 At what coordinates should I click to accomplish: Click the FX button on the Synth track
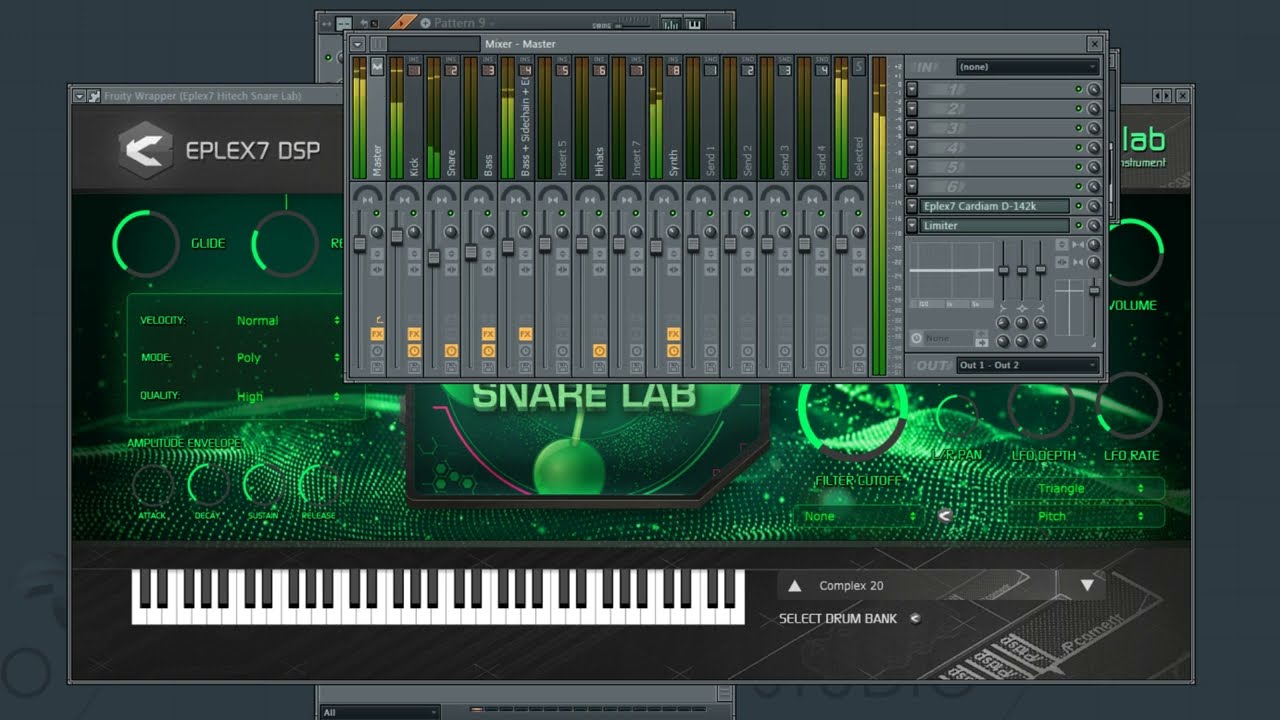coord(673,334)
